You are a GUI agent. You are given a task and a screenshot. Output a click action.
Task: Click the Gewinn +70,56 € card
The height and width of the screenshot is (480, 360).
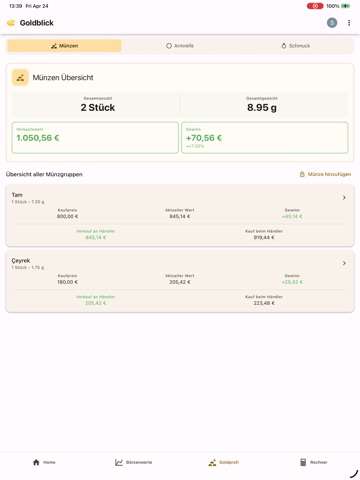pyautogui.click(x=265, y=138)
